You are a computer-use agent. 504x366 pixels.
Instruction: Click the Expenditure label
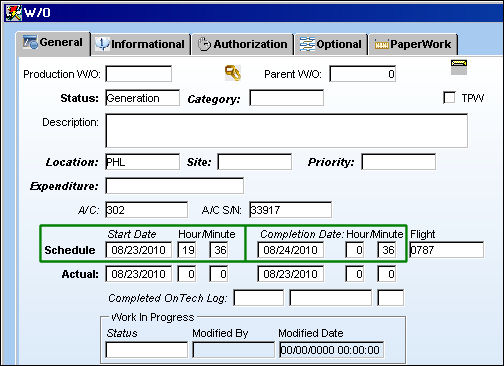(64, 186)
